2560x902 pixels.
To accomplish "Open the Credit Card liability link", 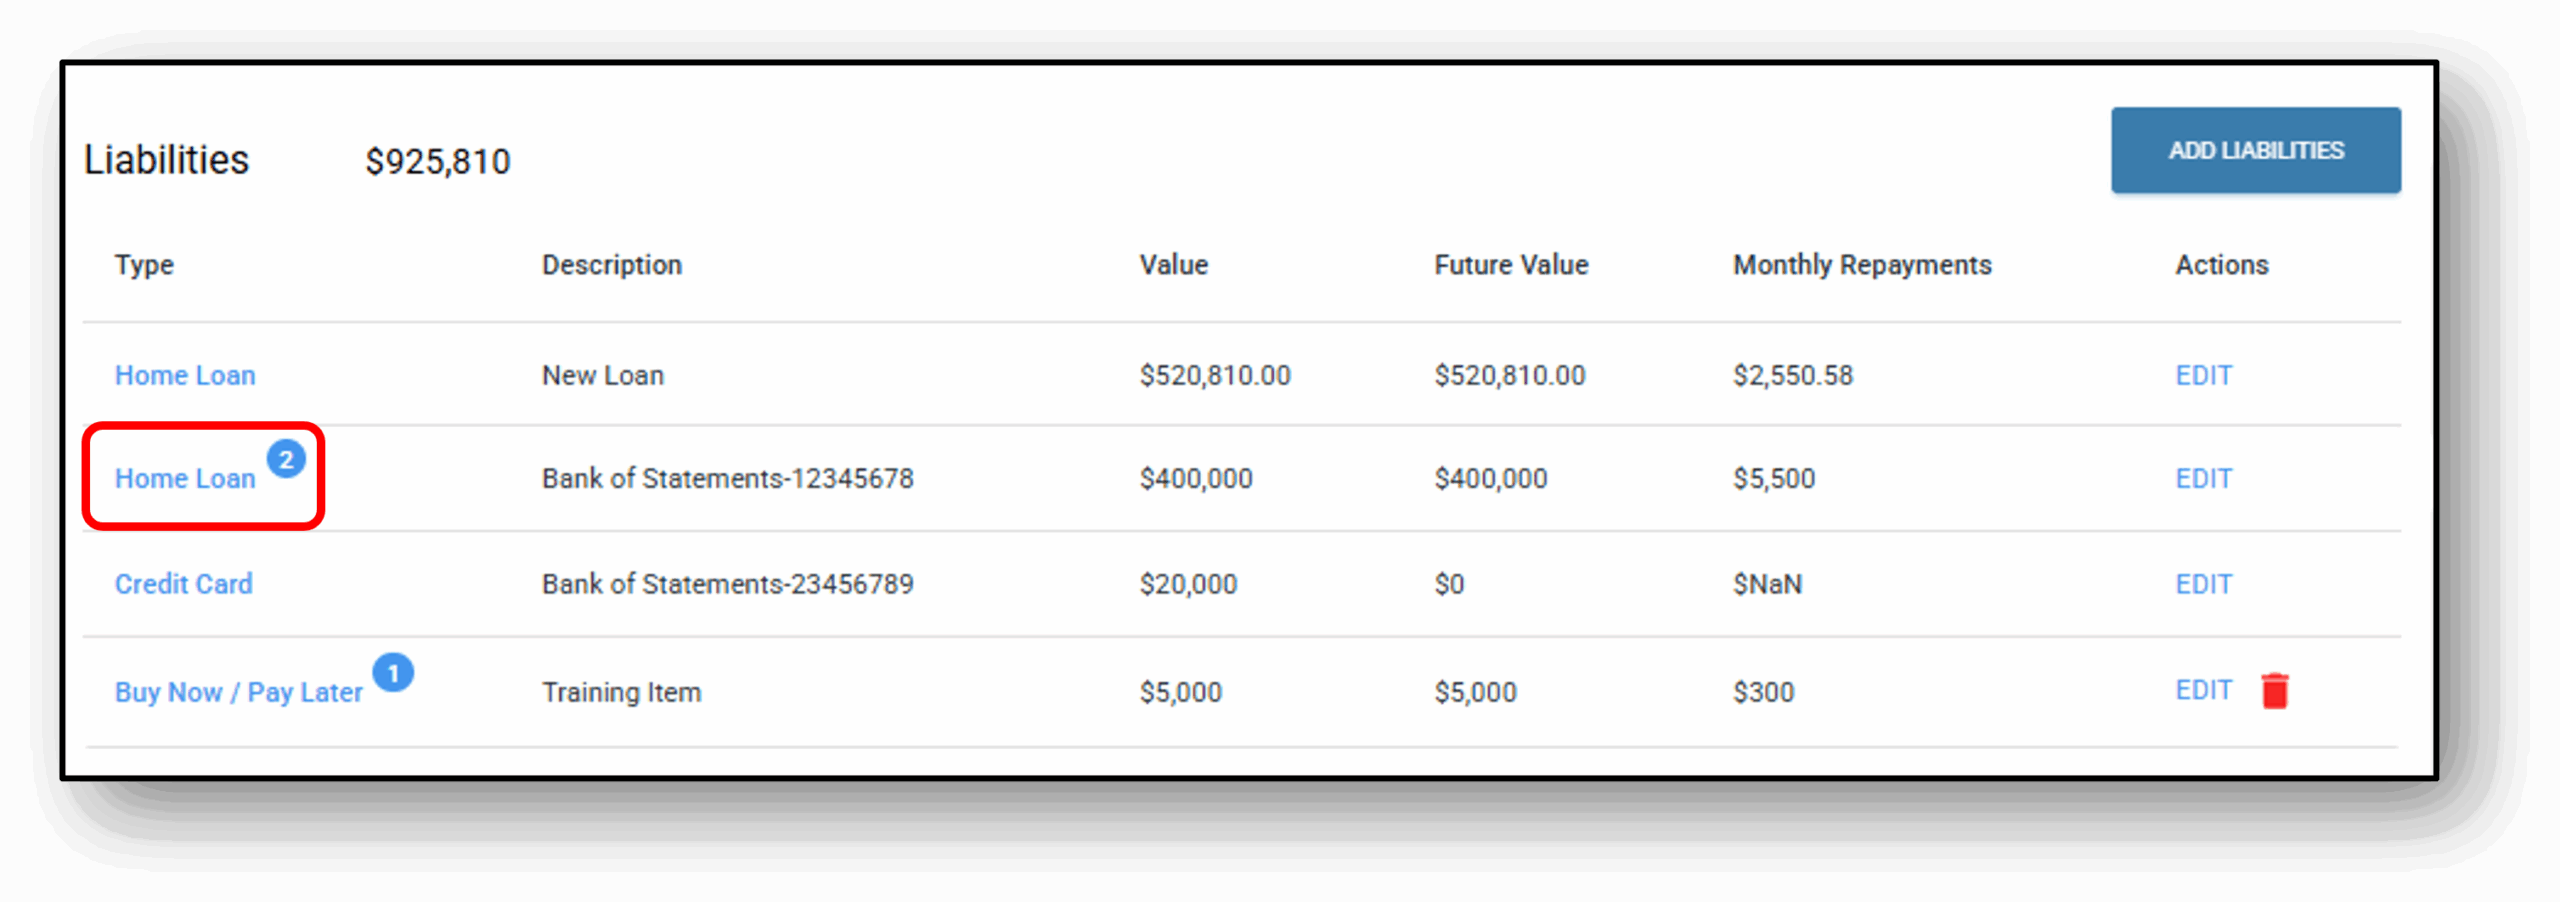I will [x=184, y=584].
